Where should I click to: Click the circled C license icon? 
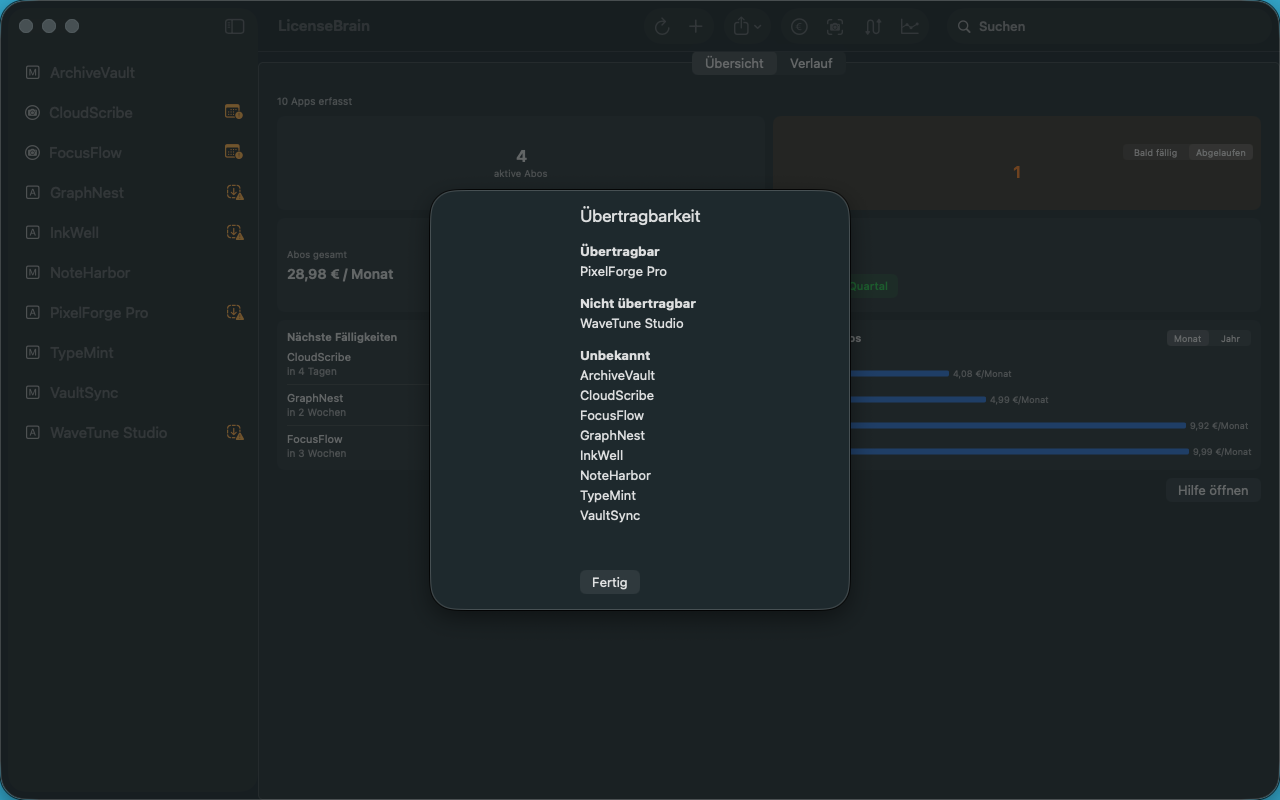tap(799, 27)
